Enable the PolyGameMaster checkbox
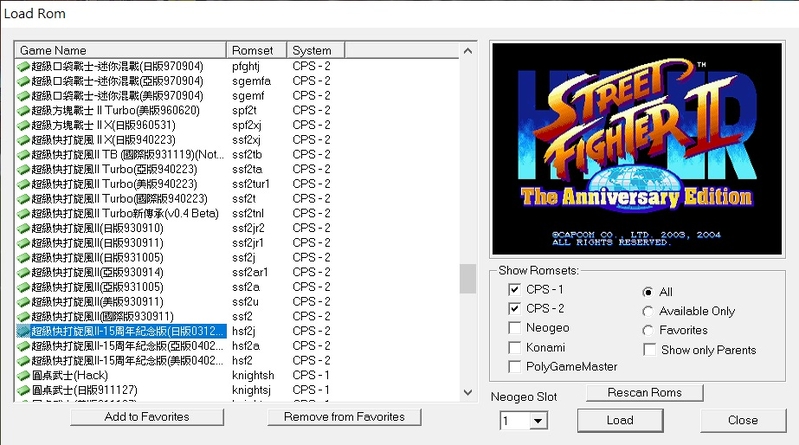Screen dimensions: 799x445 tap(515, 367)
